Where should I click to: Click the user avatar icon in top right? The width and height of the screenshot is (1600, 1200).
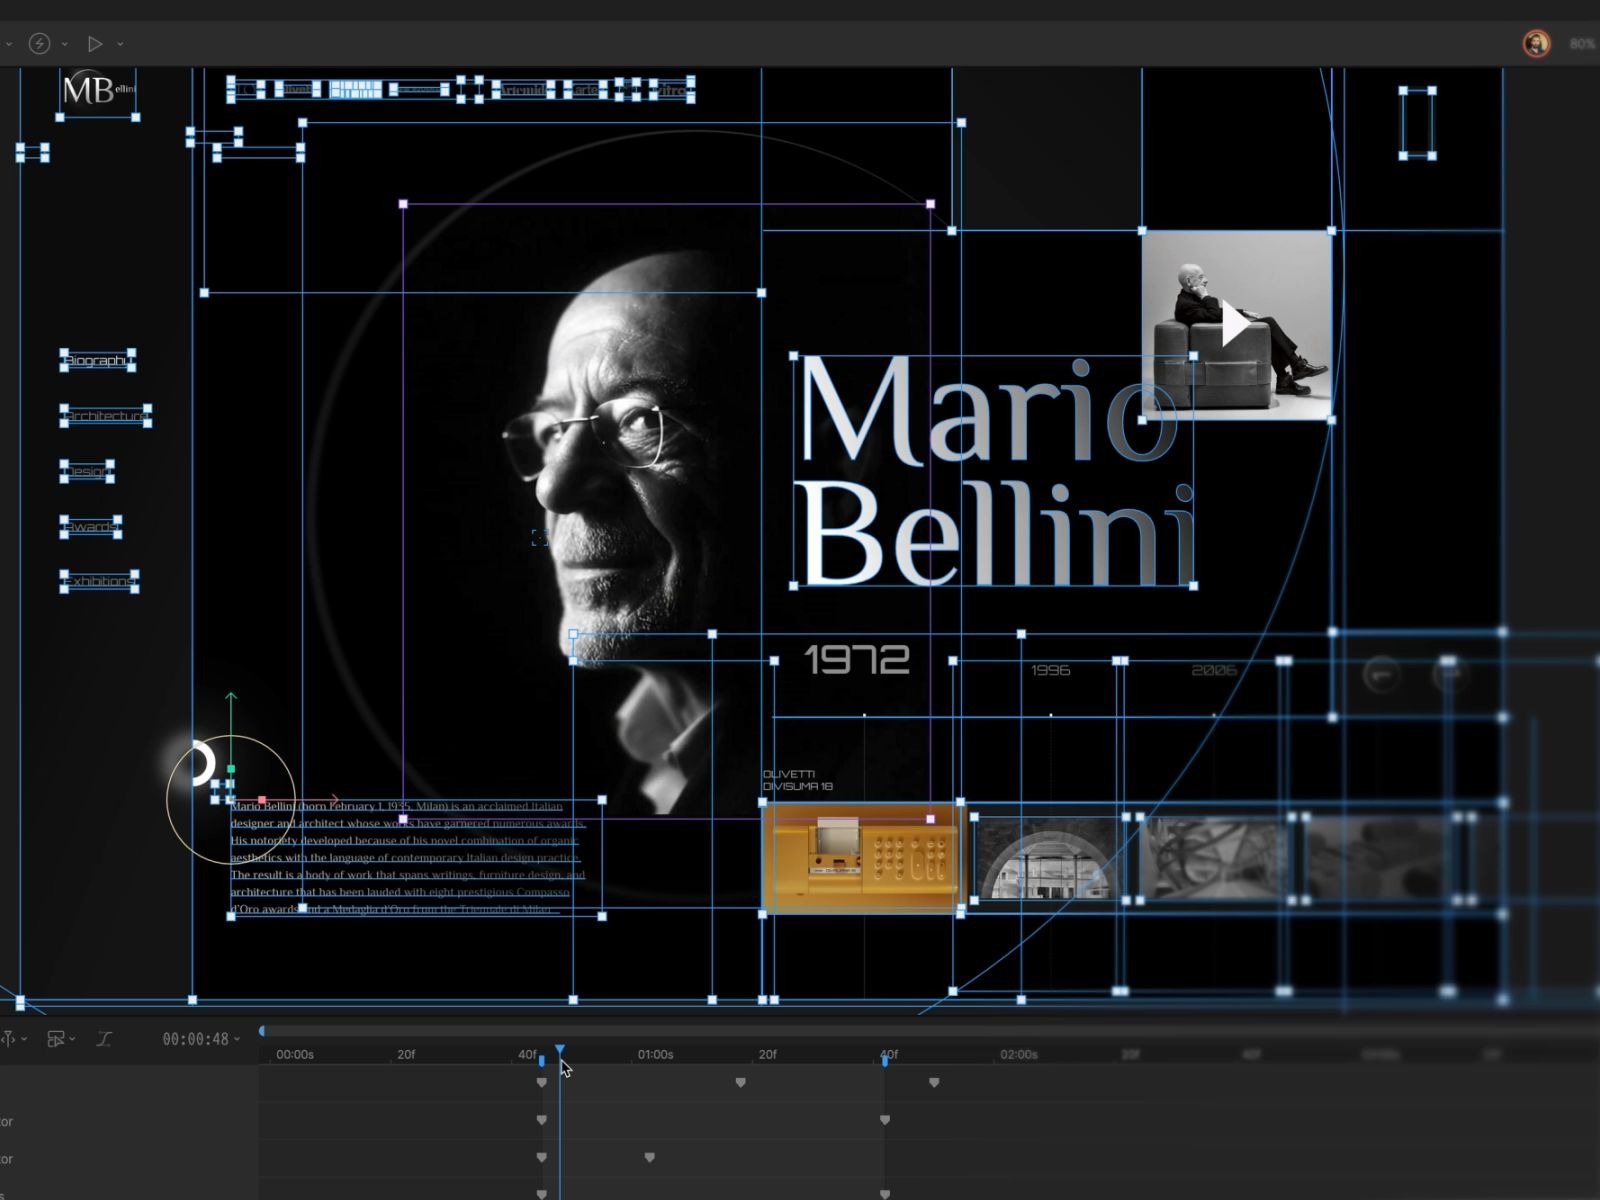click(1536, 43)
